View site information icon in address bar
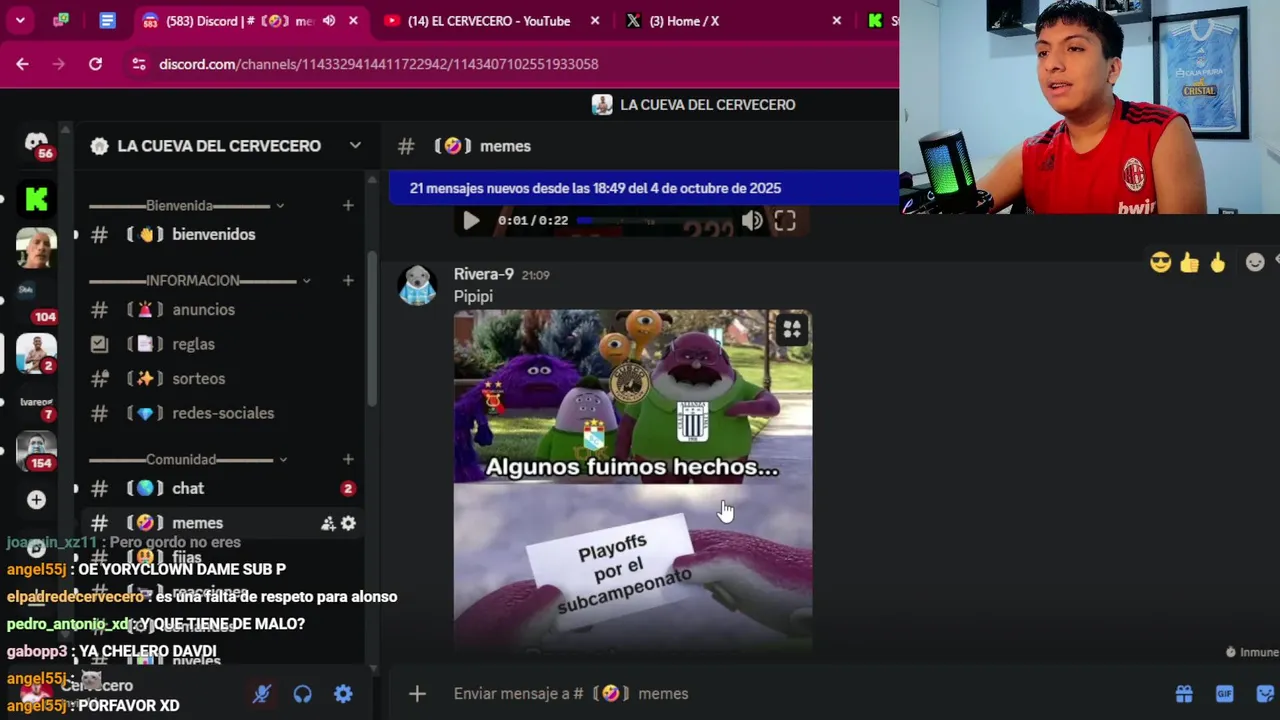Viewport: 1280px width, 720px height. (x=139, y=64)
